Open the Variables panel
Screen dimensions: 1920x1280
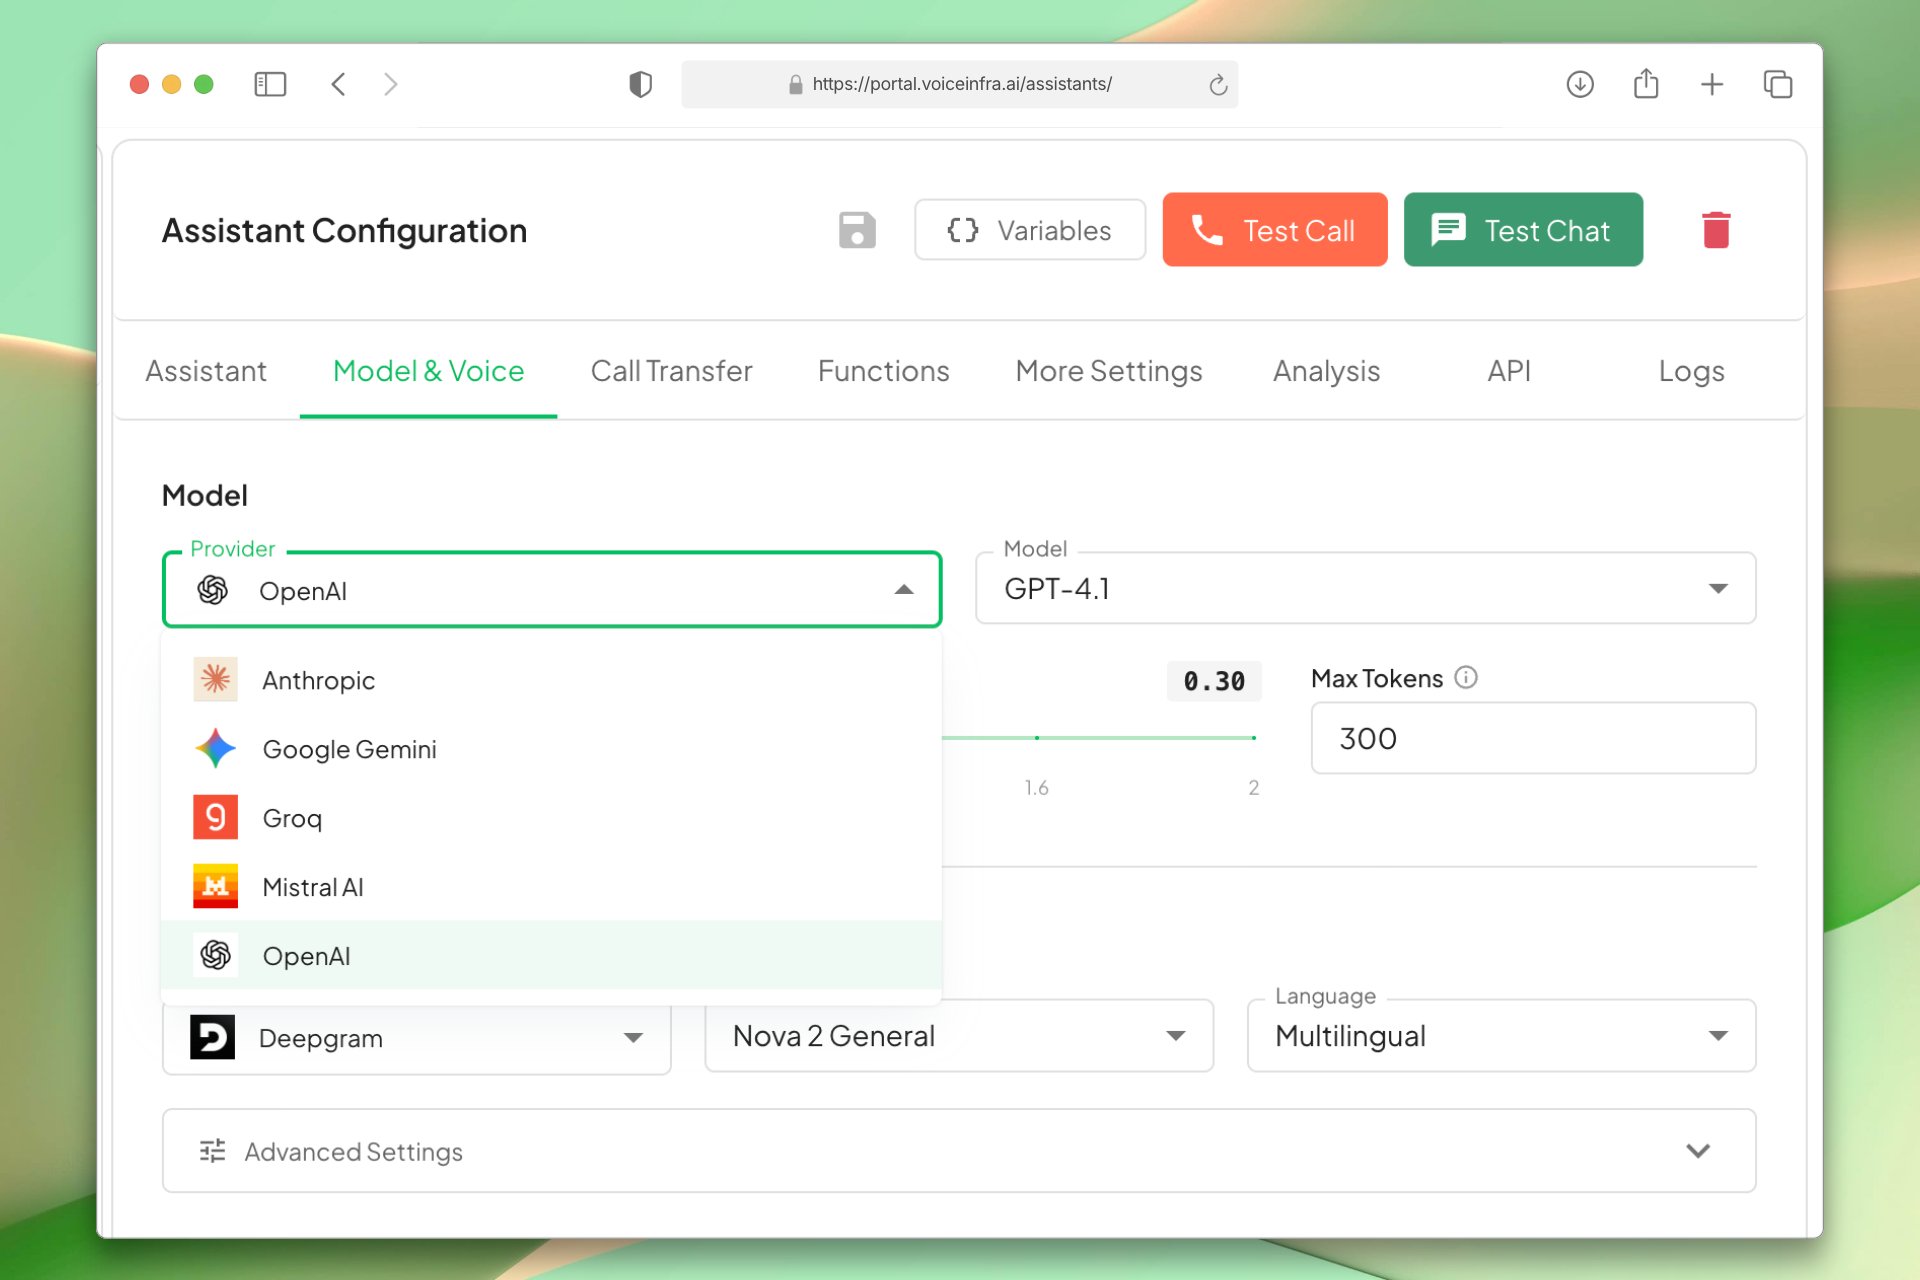[1030, 230]
